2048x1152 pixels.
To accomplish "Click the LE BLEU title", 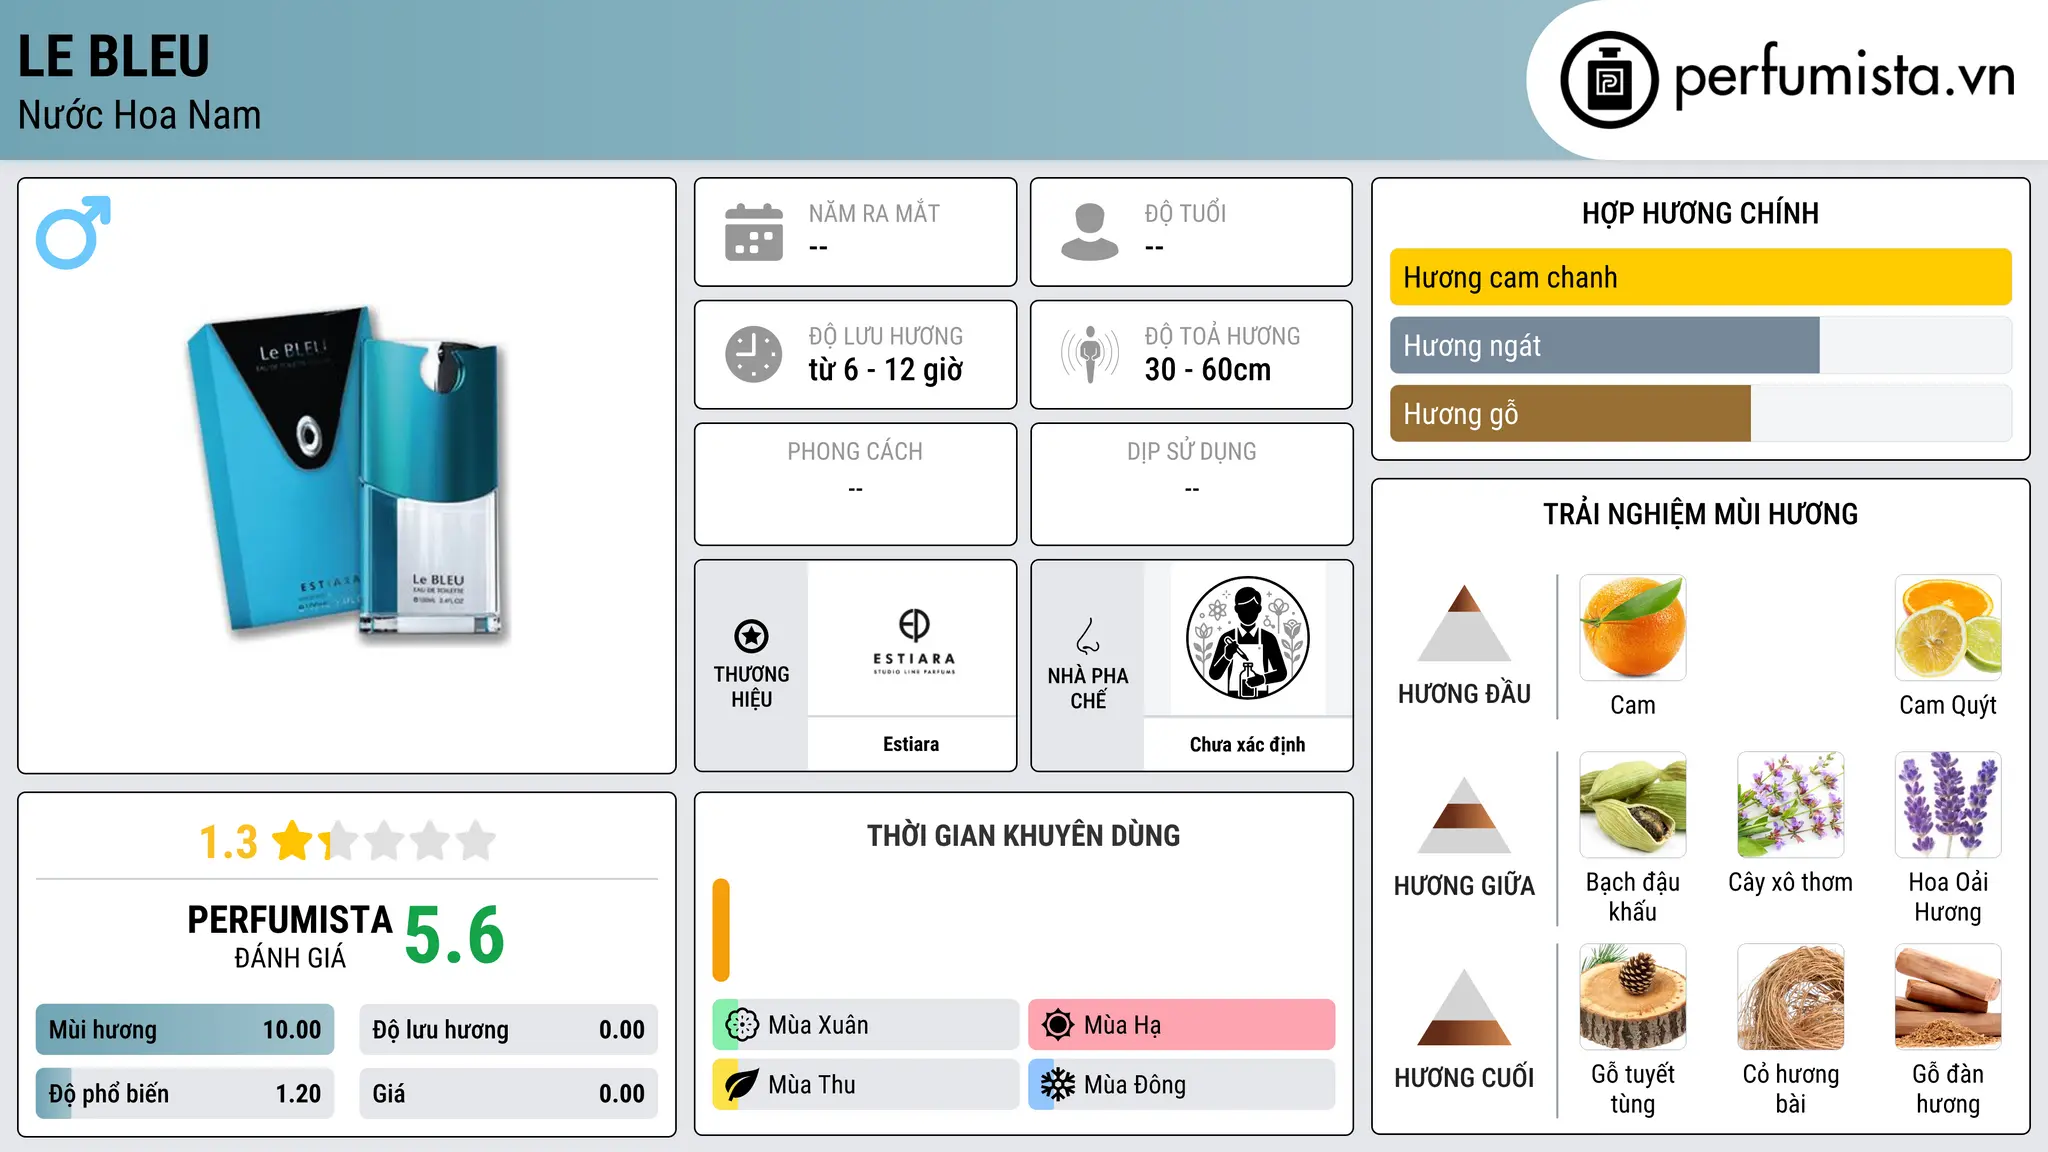I will [x=114, y=56].
